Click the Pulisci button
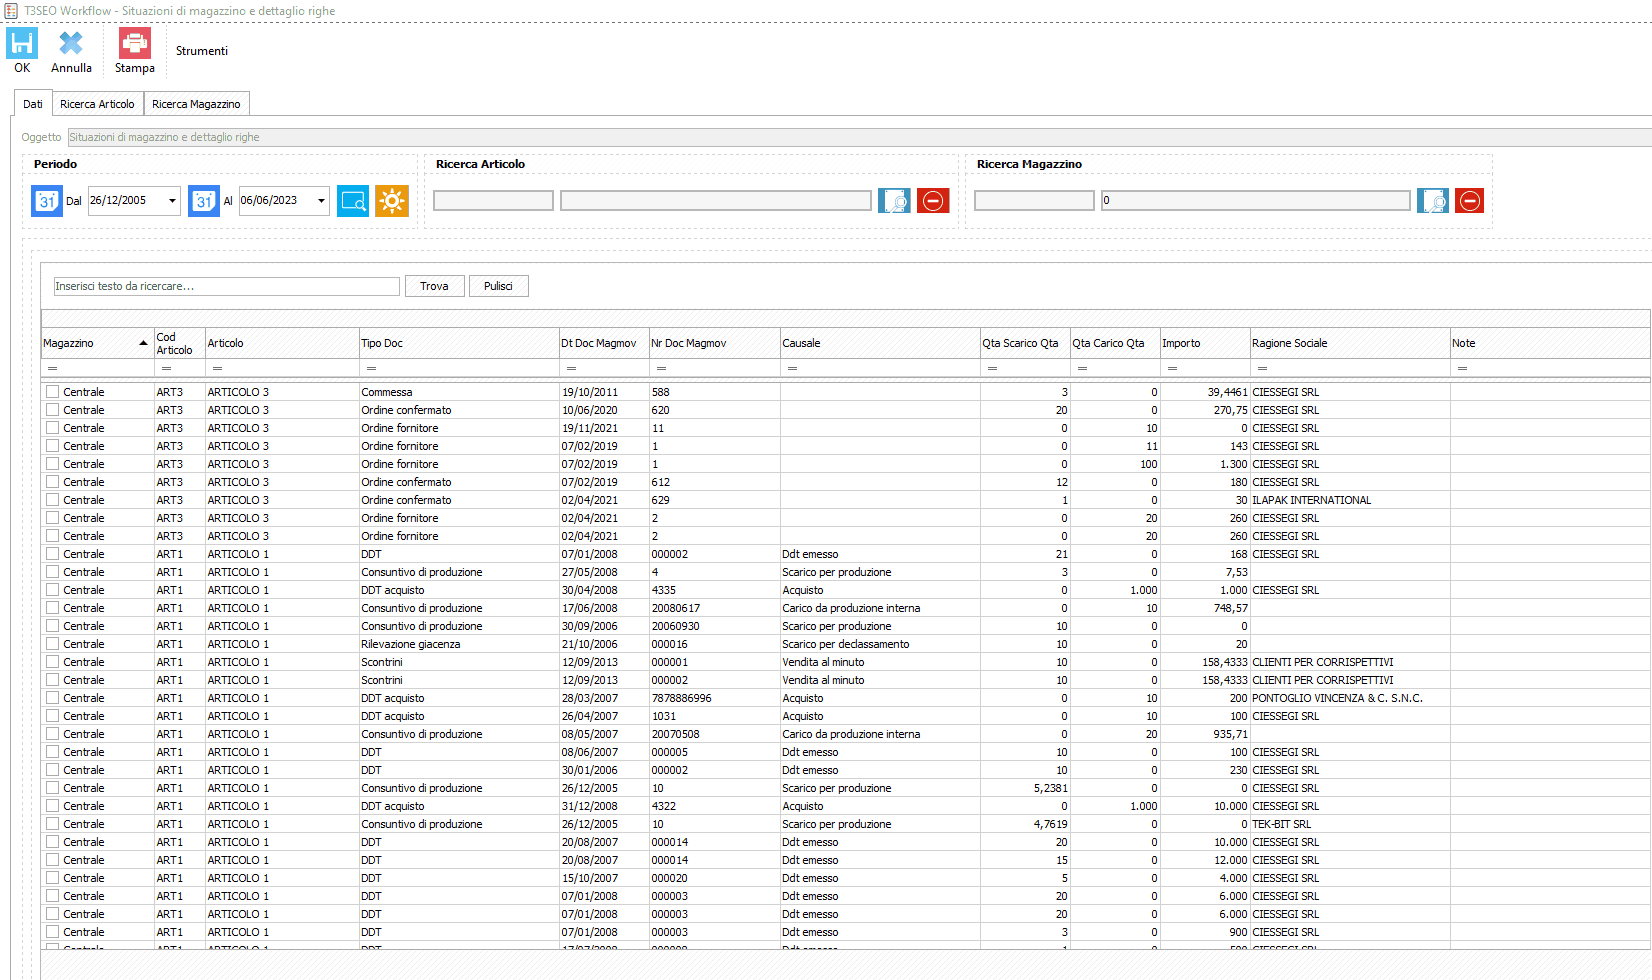The height and width of the screenshot is (980, 1652). pyautogui.click(x=498, y=286)
